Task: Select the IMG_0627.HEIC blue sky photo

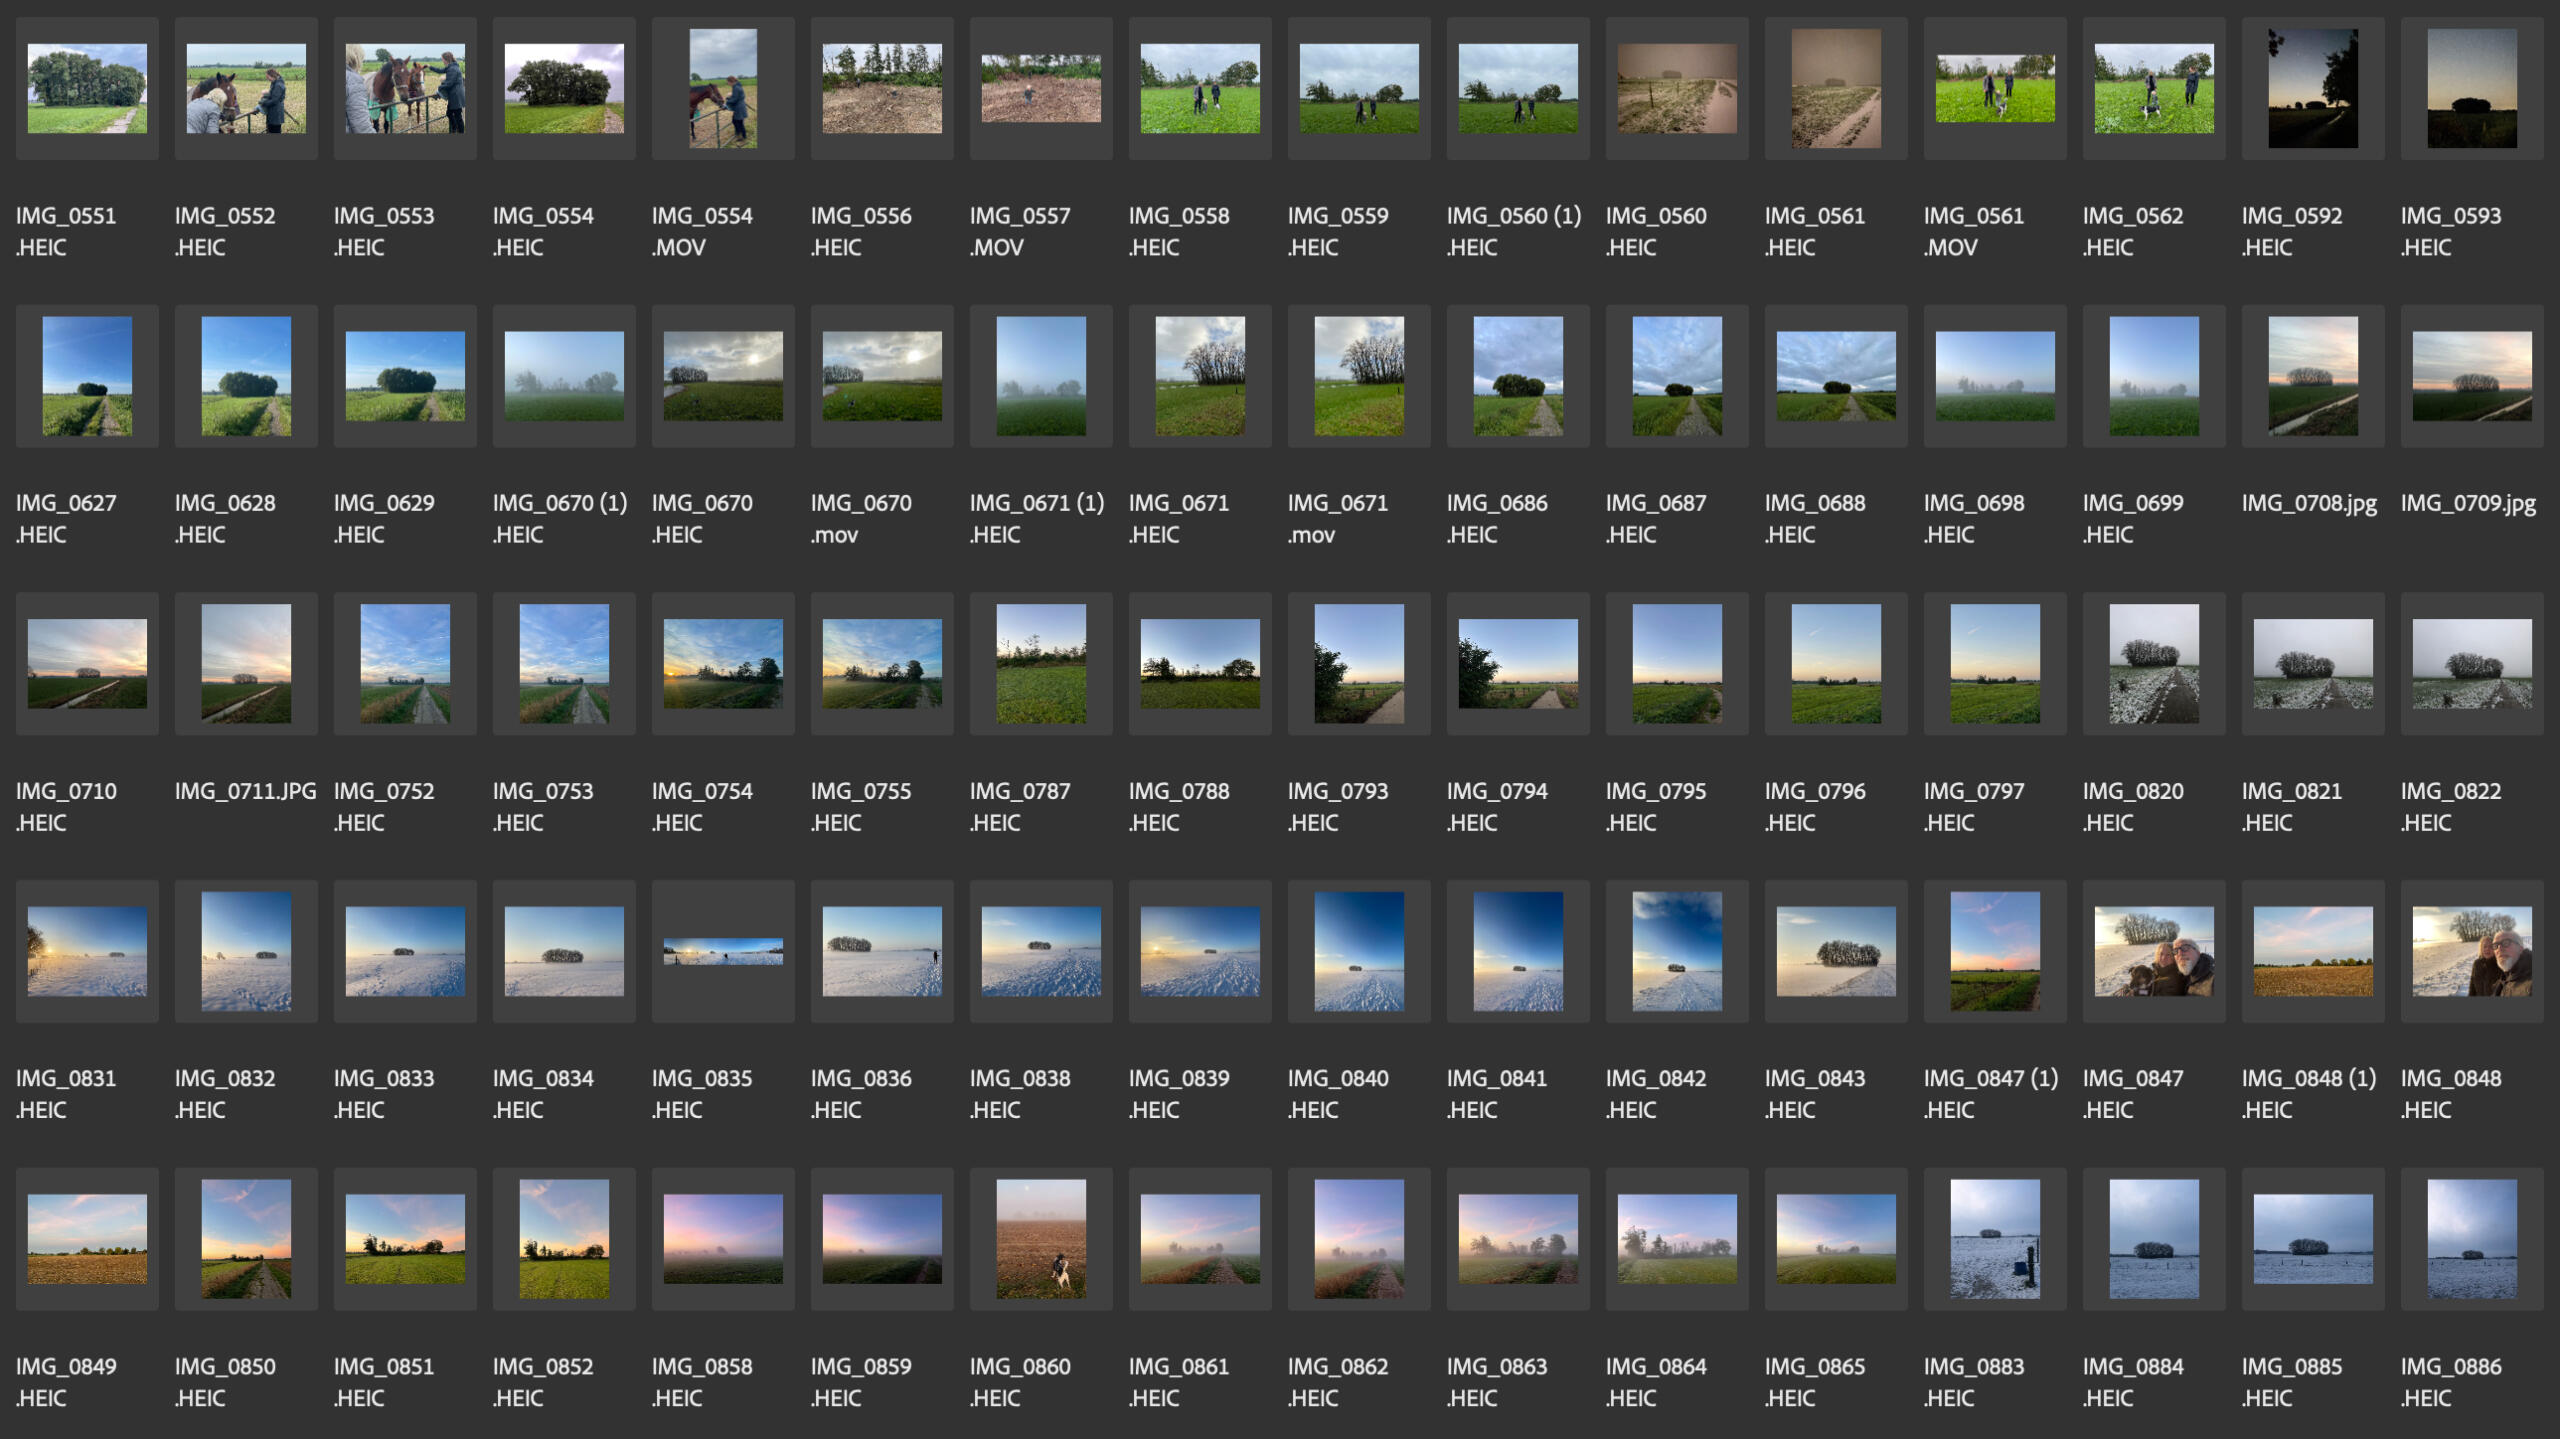Action: [x=87, y=376]
